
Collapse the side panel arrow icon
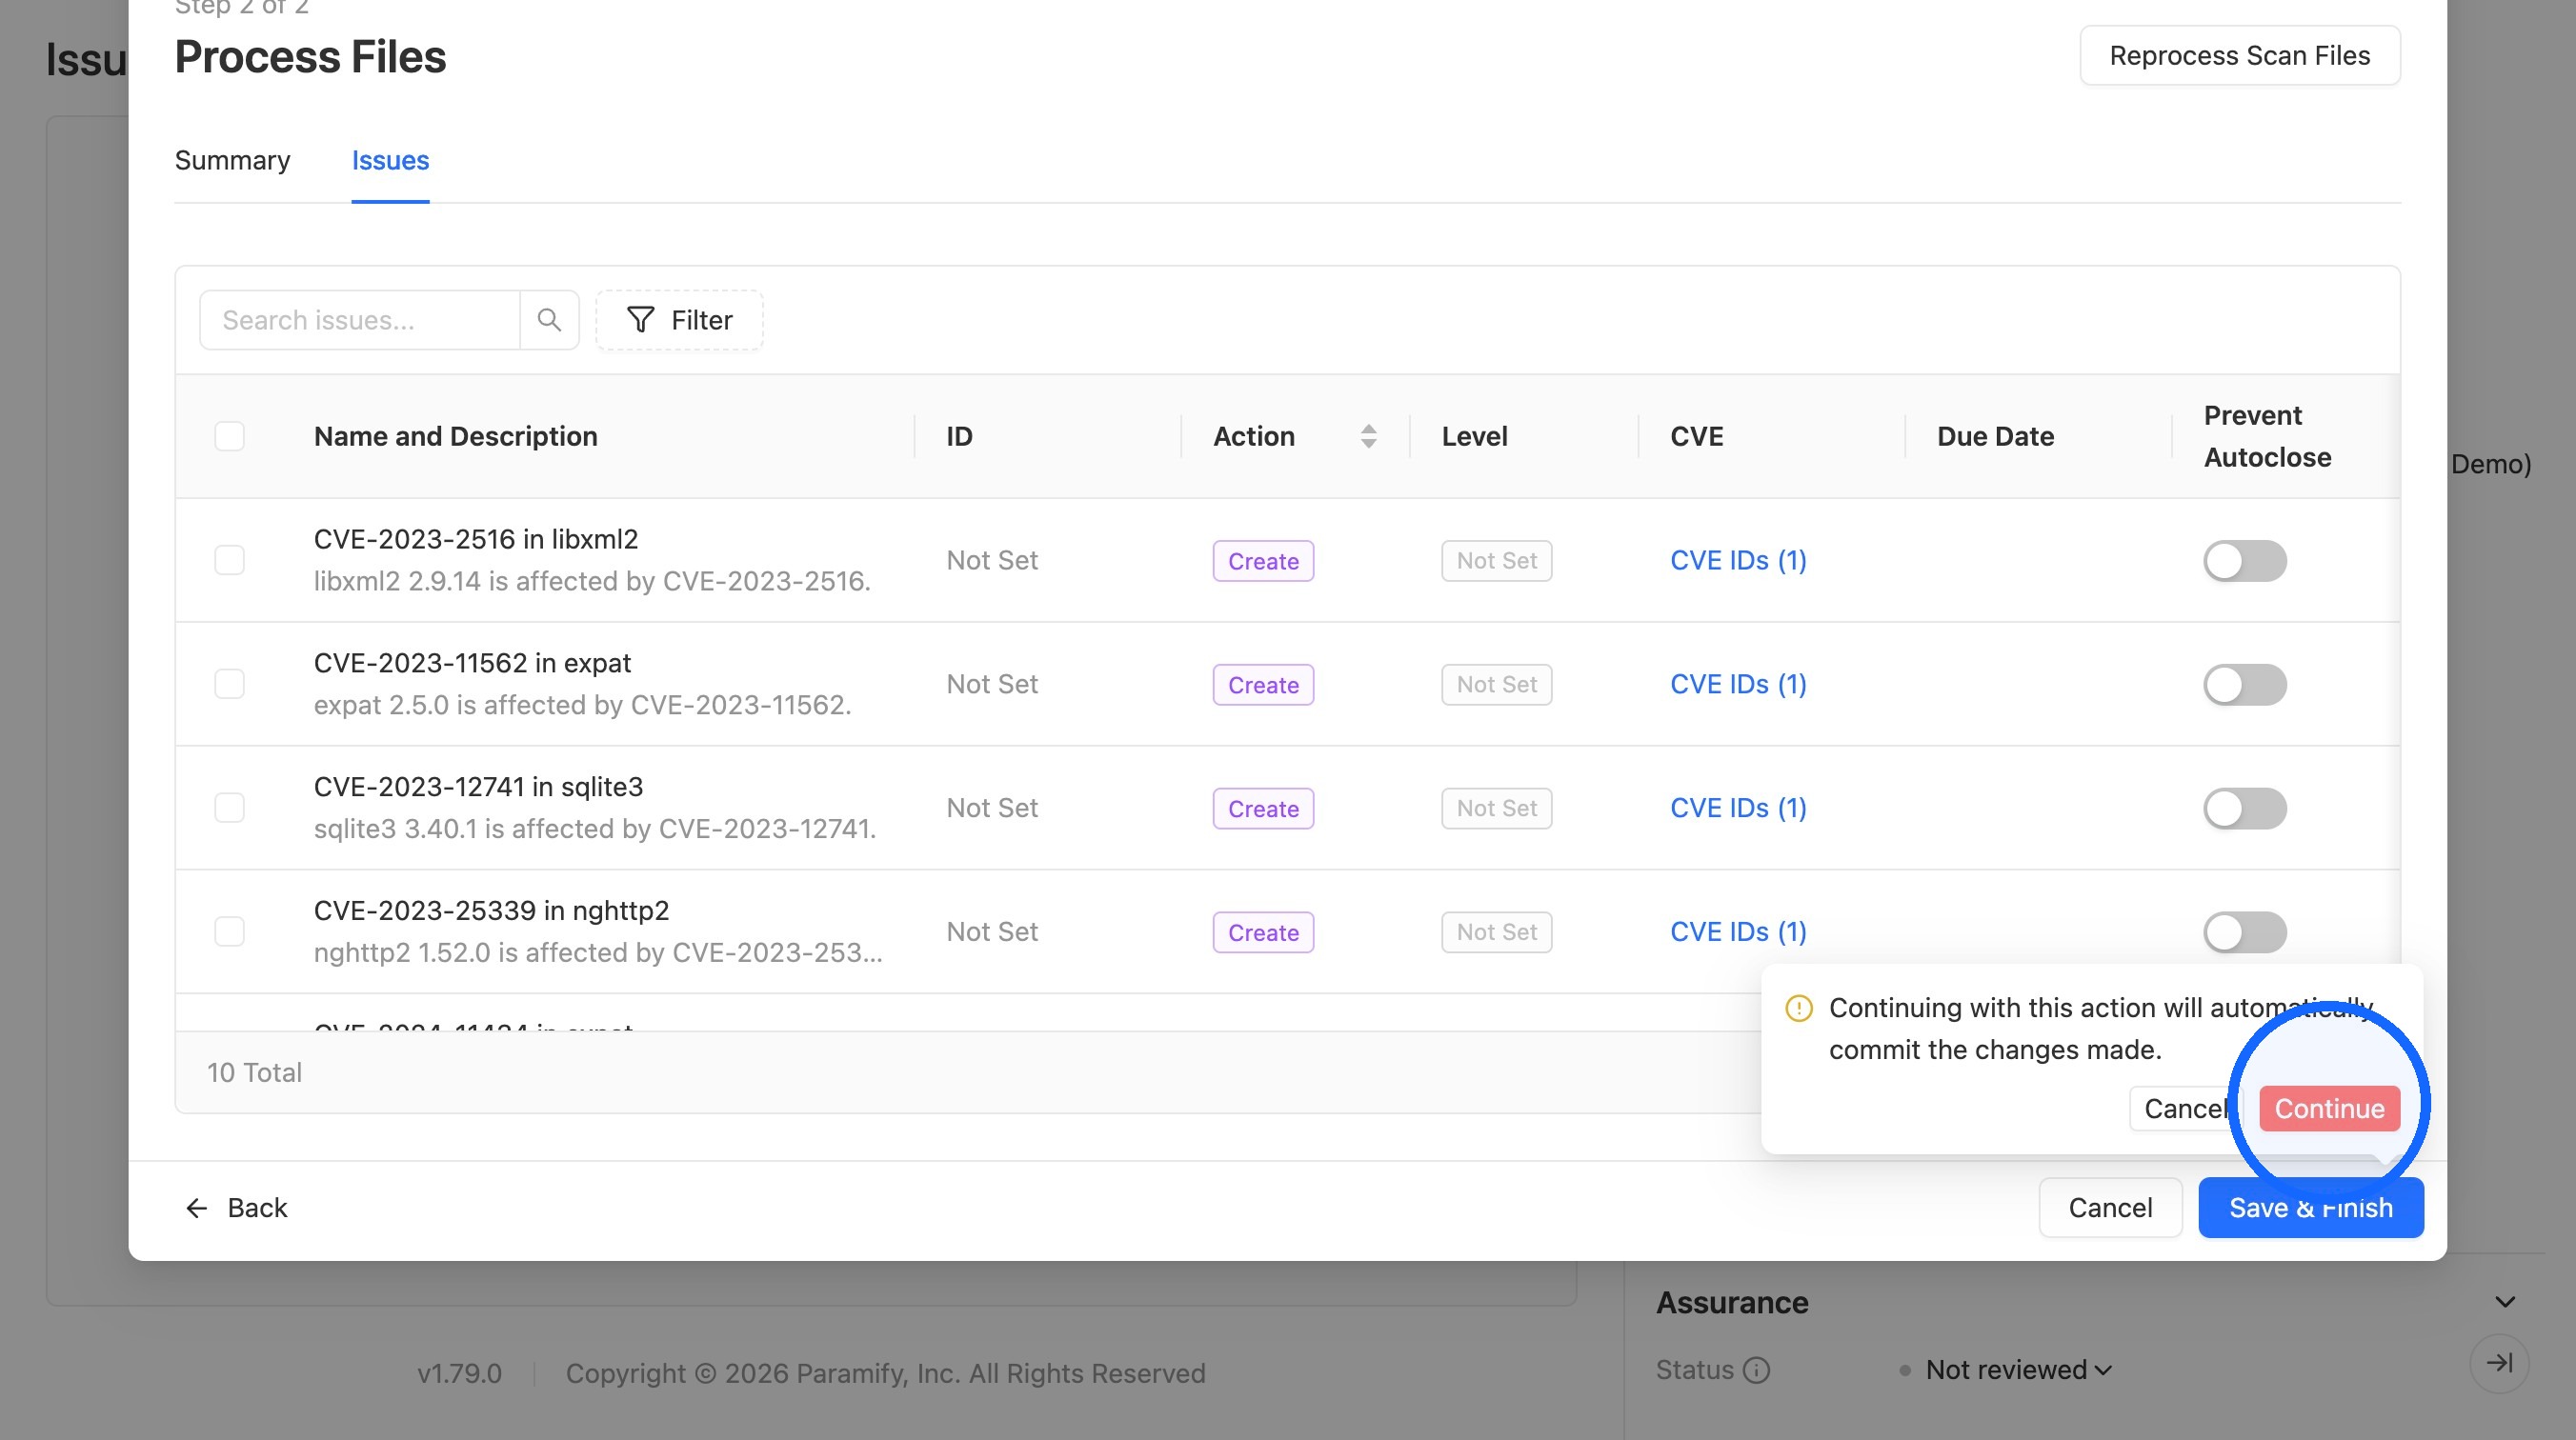(2499, 1363)
